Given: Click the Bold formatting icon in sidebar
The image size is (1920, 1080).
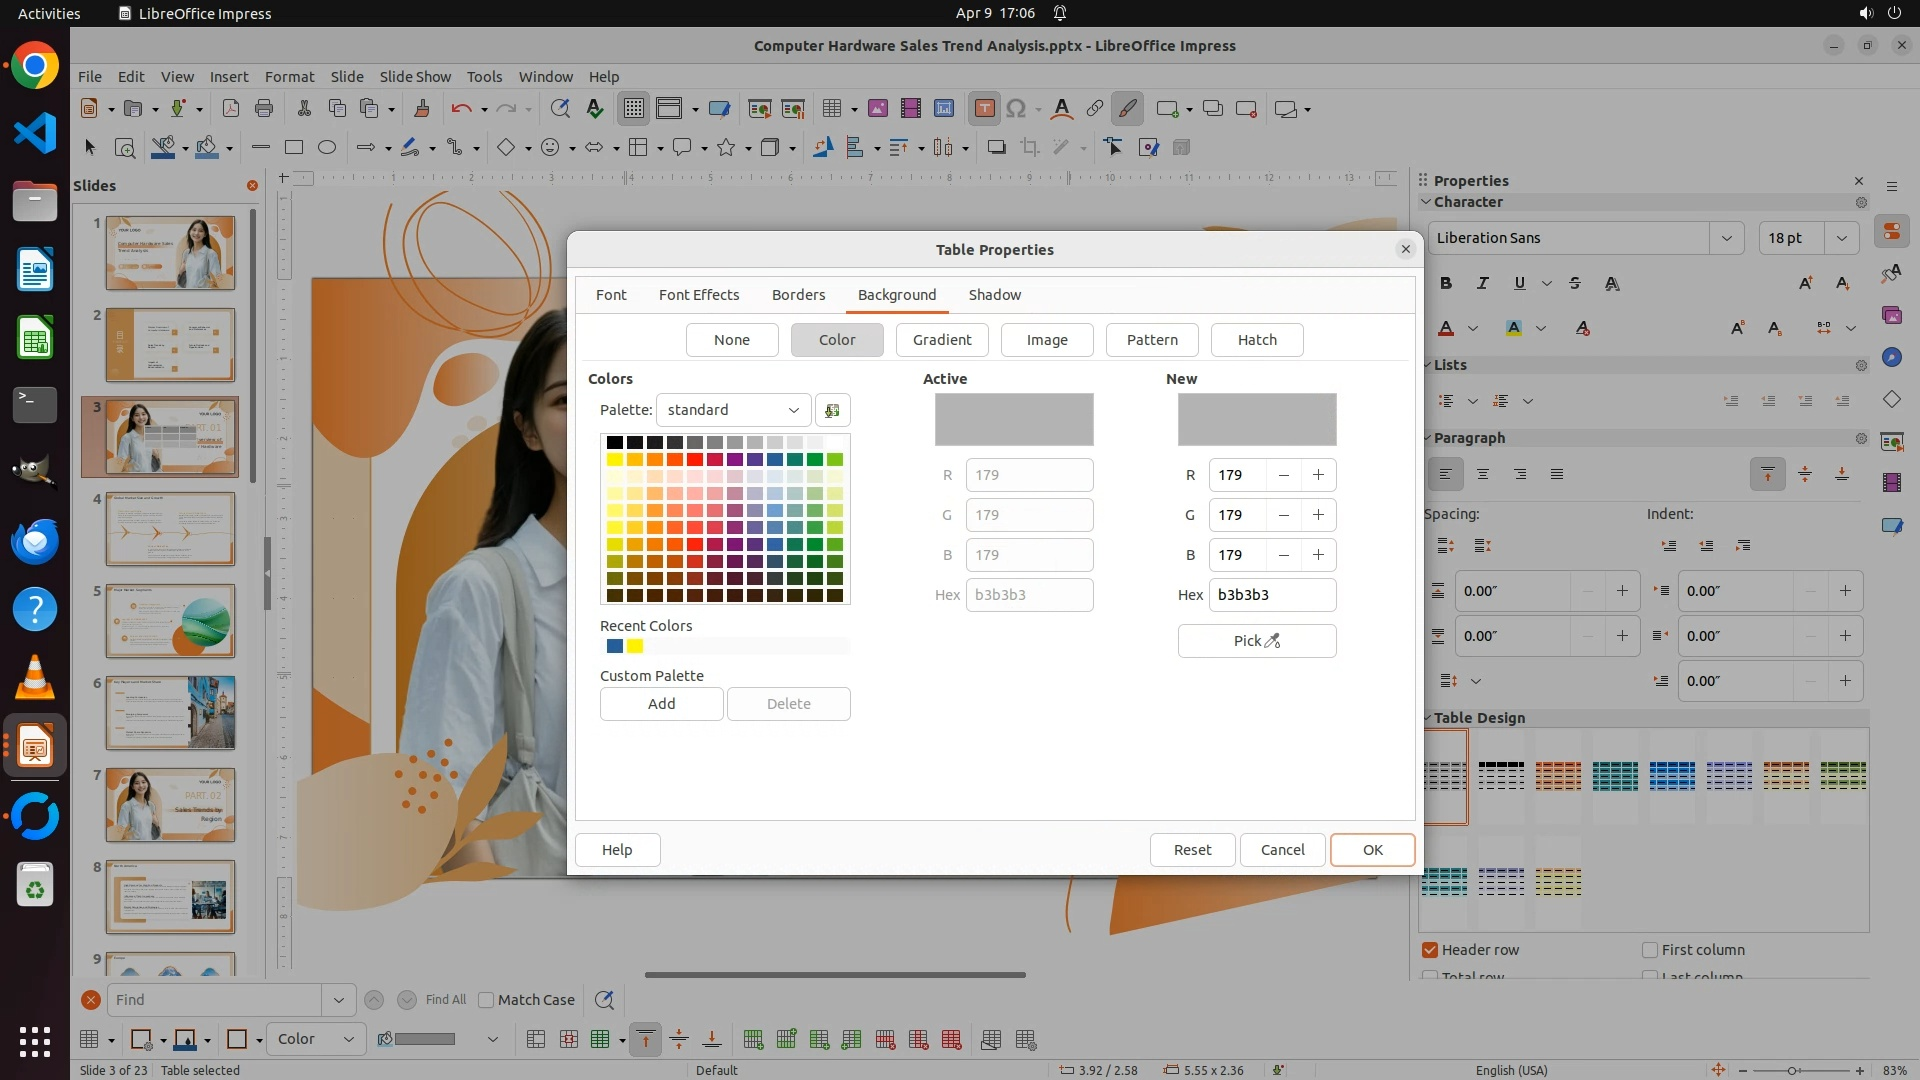Looking at the screenshot, I should (x=1446, y=284).
